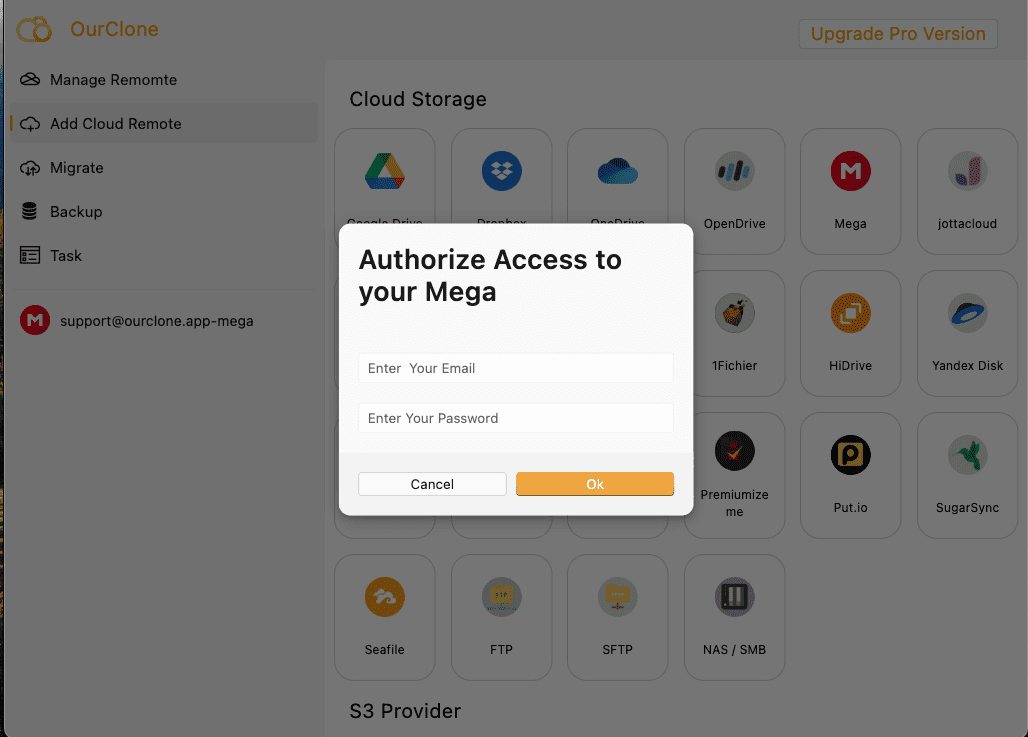The image size is (1028, 737).
Task: Pick the NAS / SMB icon
Action: tap(734, 597)
